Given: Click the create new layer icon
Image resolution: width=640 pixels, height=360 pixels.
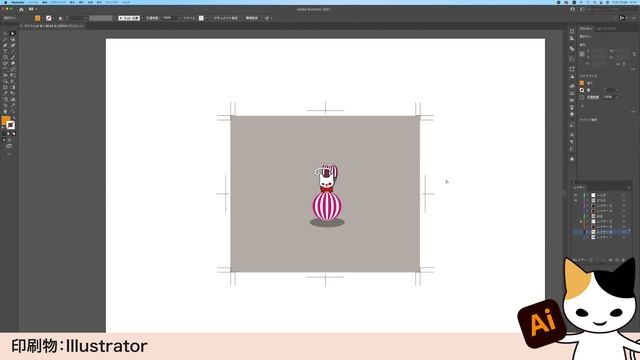Looking at the screenshot, I should pyautogui.click(x=617, y=260).
